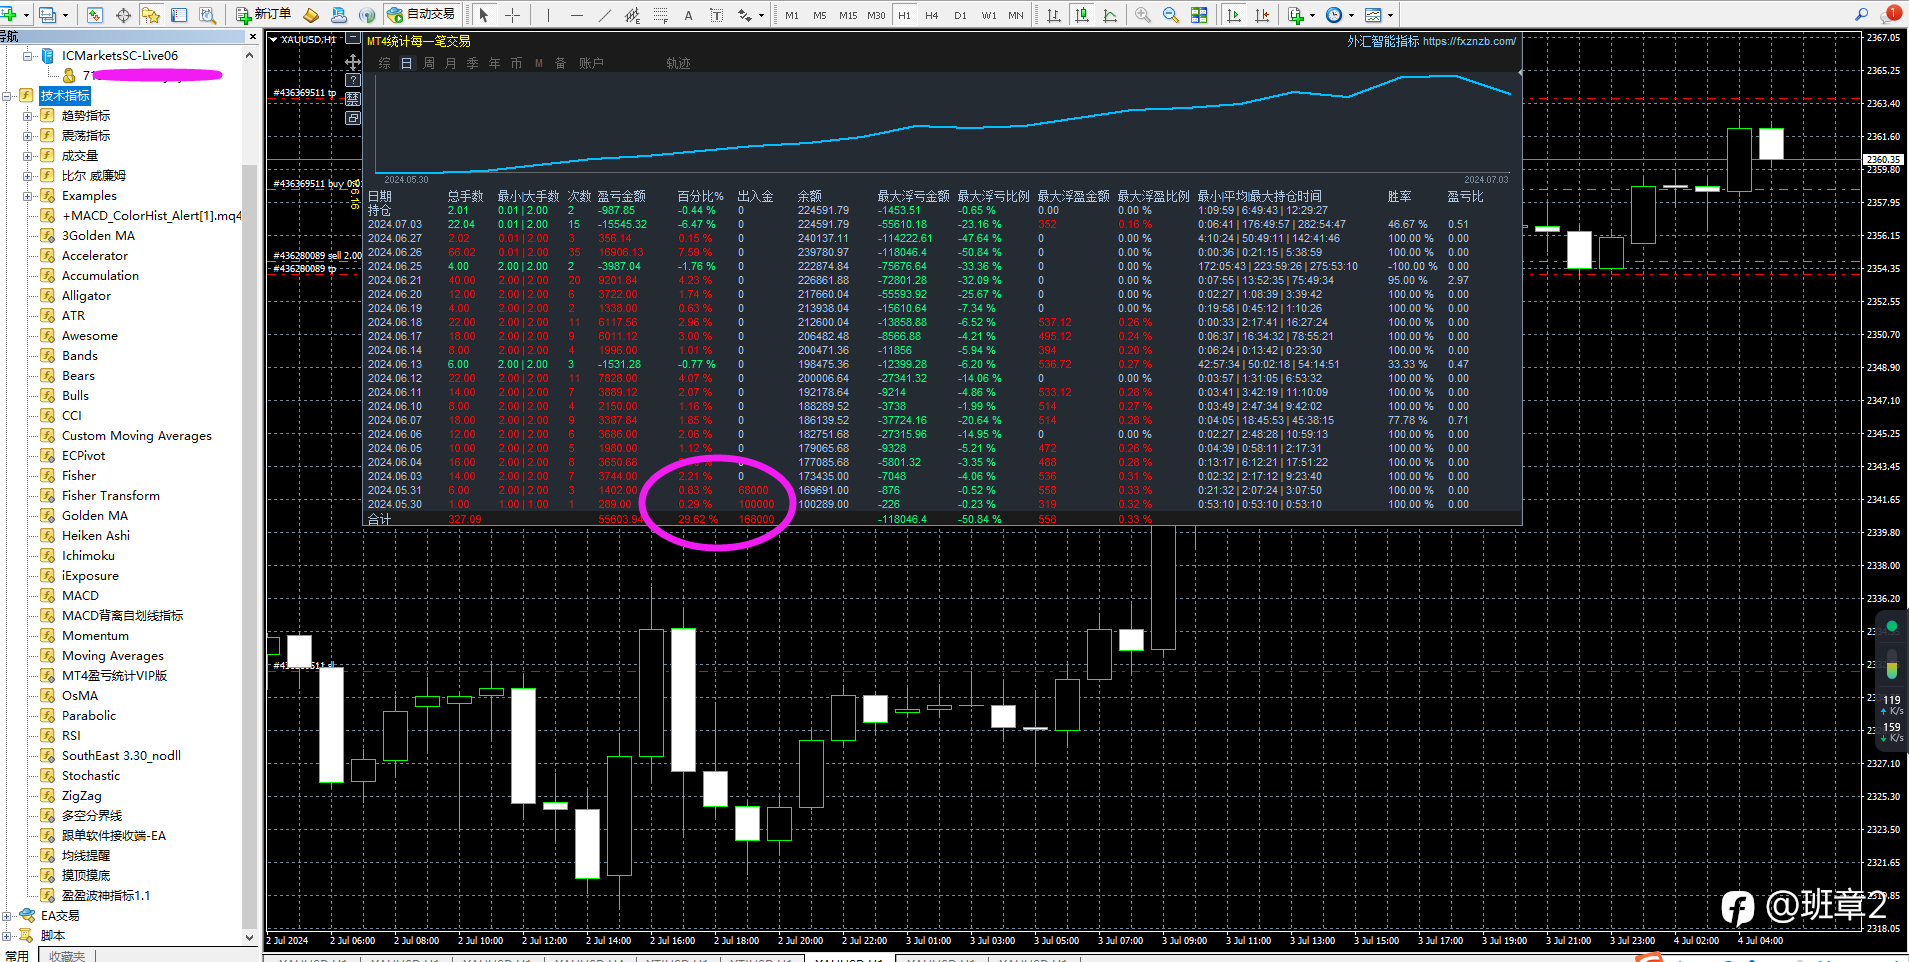Select MT4盈亏统计VIP版 indicator in Navigator

[114, 676]
